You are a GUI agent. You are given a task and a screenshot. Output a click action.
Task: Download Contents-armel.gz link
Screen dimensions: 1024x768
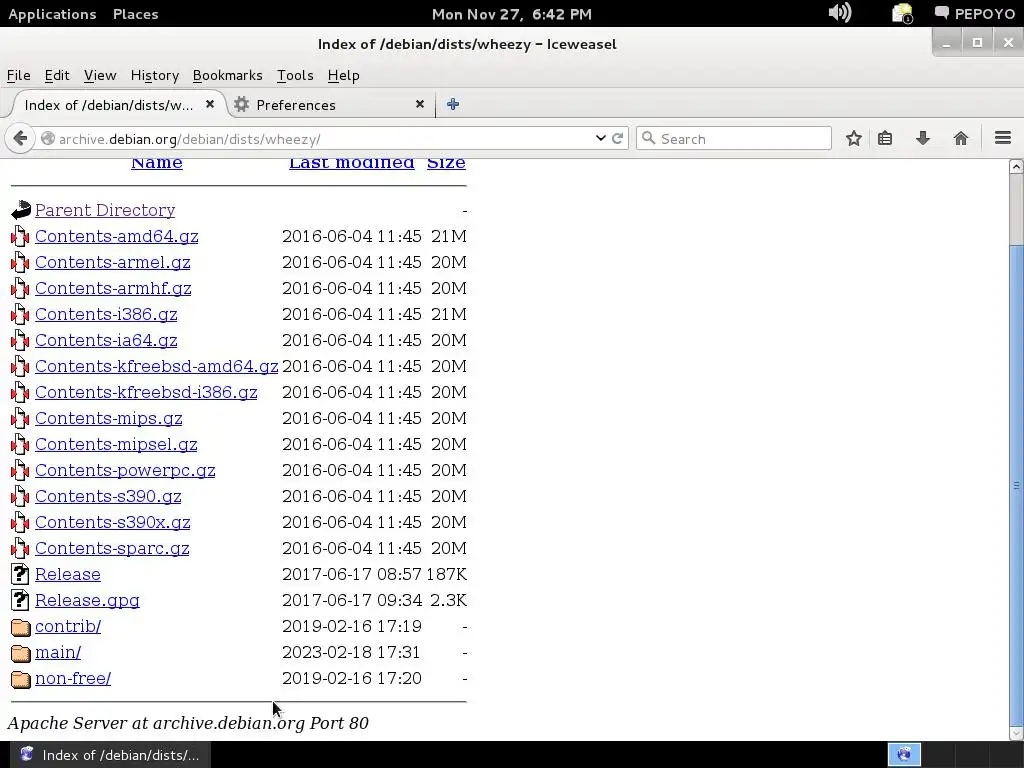[x=112, y=262]
